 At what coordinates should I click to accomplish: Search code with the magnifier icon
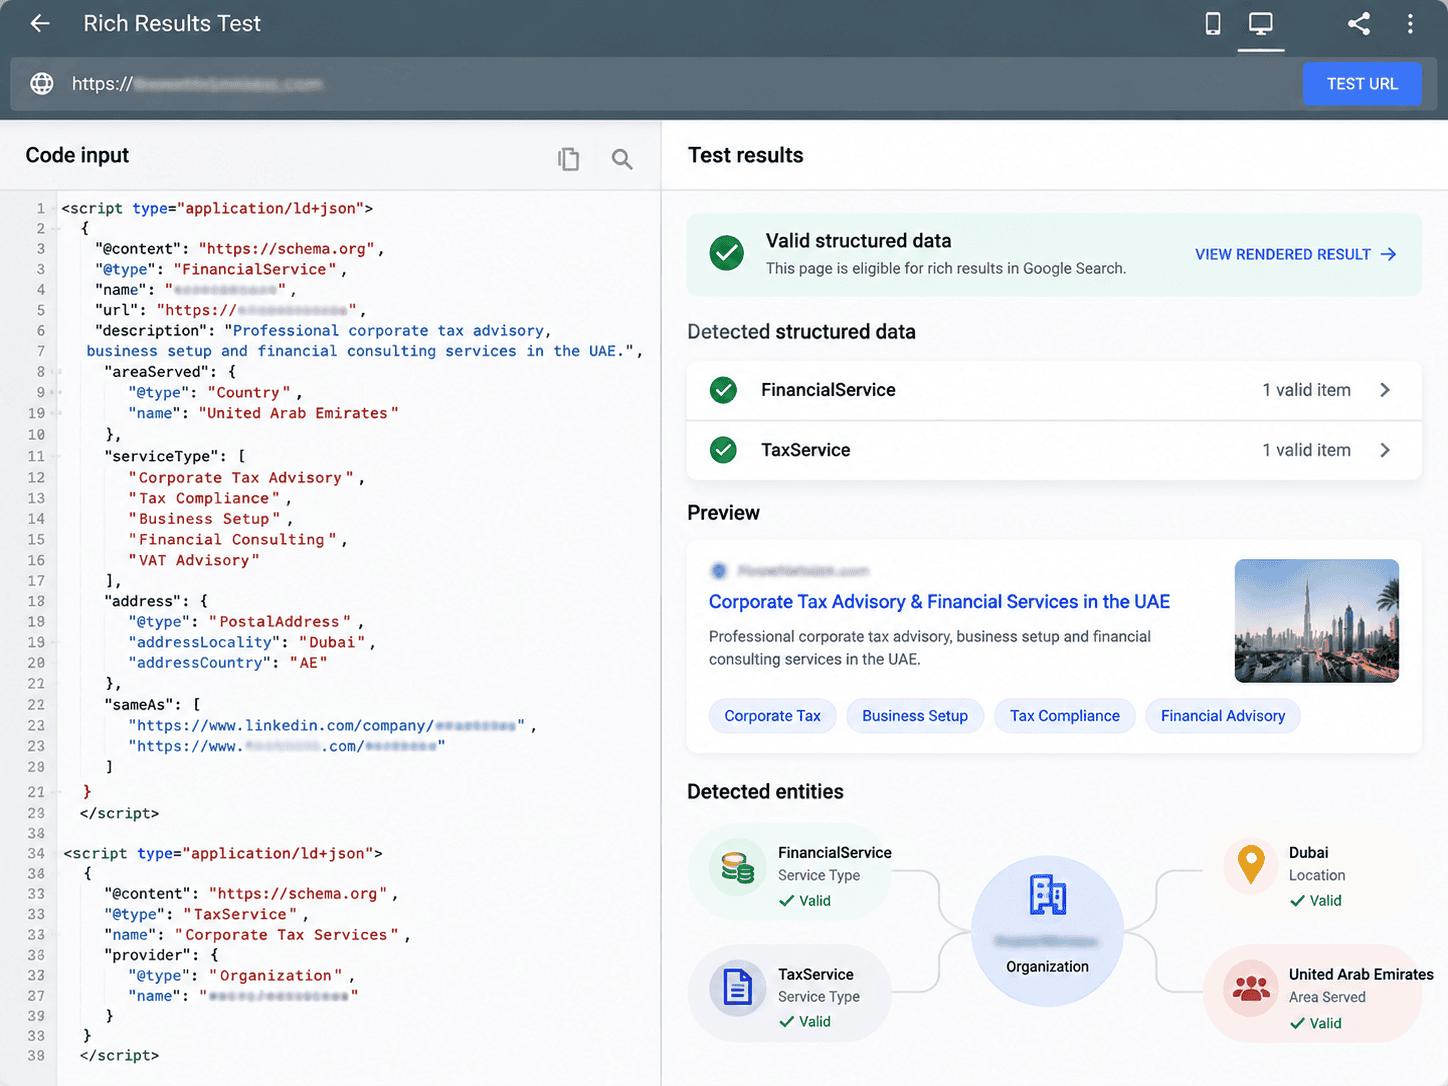click(x=622, y=158)
